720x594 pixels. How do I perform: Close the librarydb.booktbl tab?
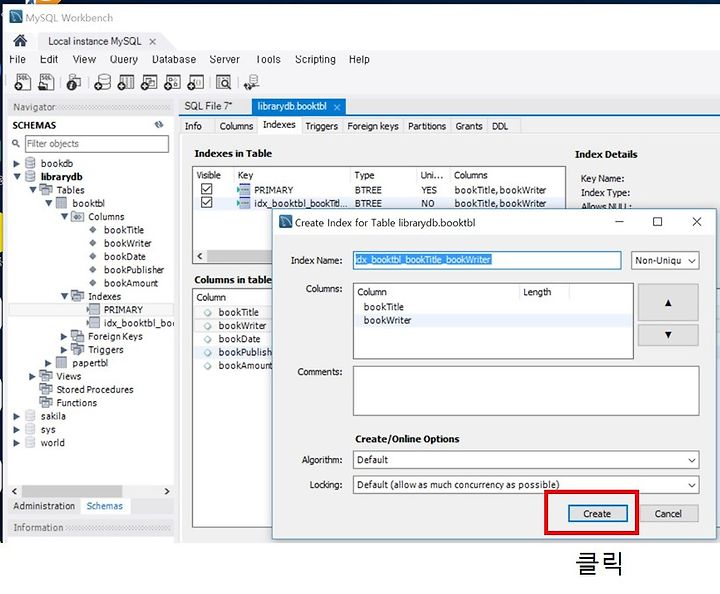click(x=337, y=107)
